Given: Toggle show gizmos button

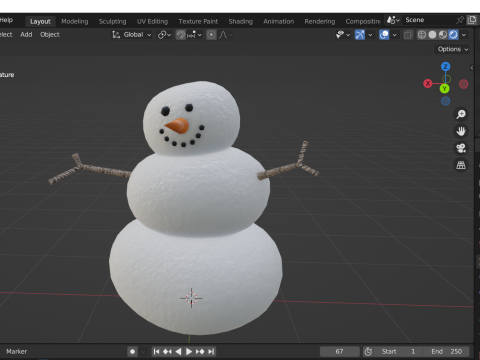Looking at the screenshot, I should 360,35.
